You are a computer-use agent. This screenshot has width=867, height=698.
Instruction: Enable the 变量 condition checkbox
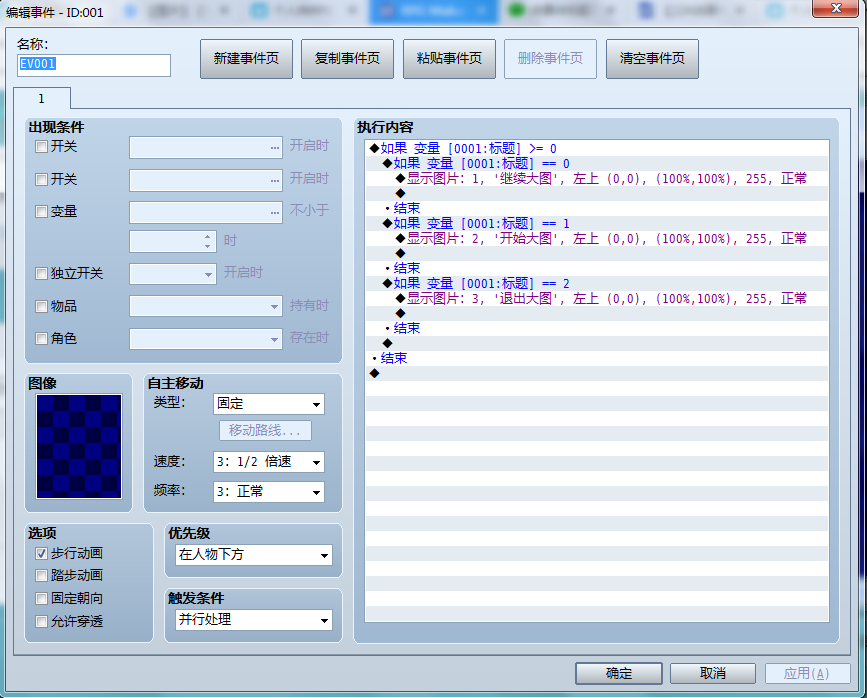coord(41,211)
